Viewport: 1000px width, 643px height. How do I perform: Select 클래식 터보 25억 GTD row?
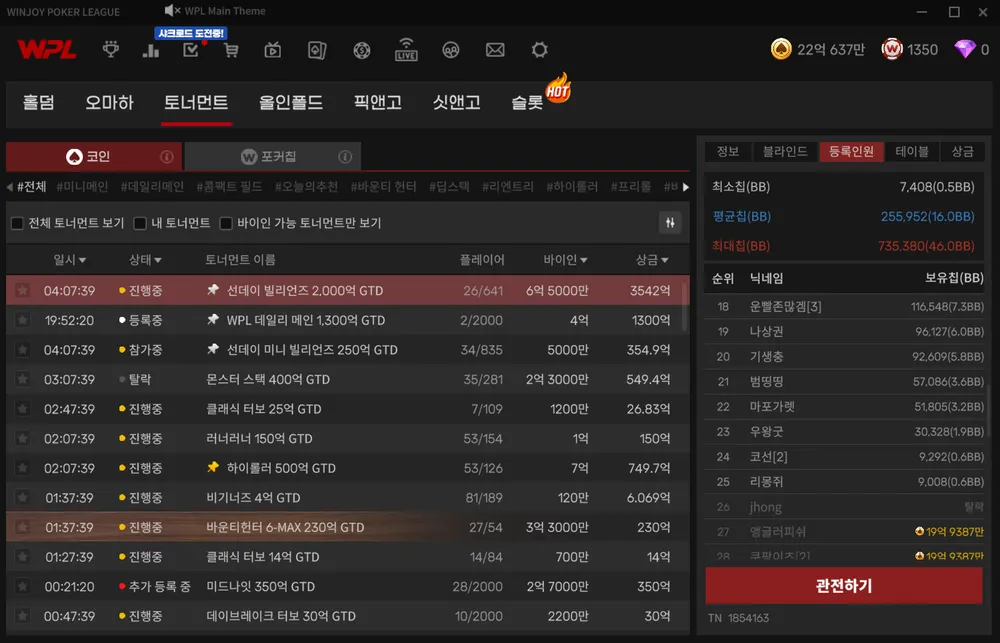click(x=348, y=409)
